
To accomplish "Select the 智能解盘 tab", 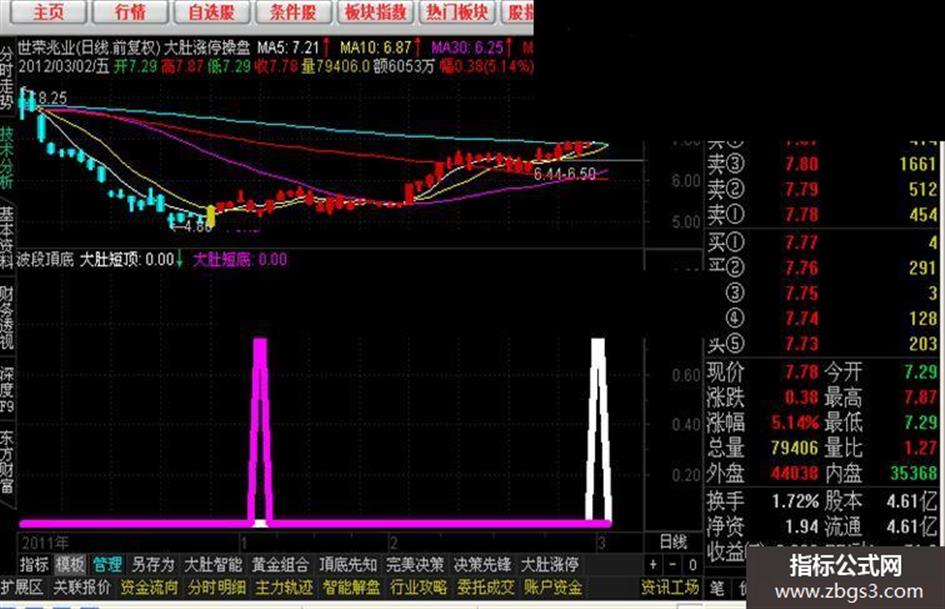I will (351, 587).
